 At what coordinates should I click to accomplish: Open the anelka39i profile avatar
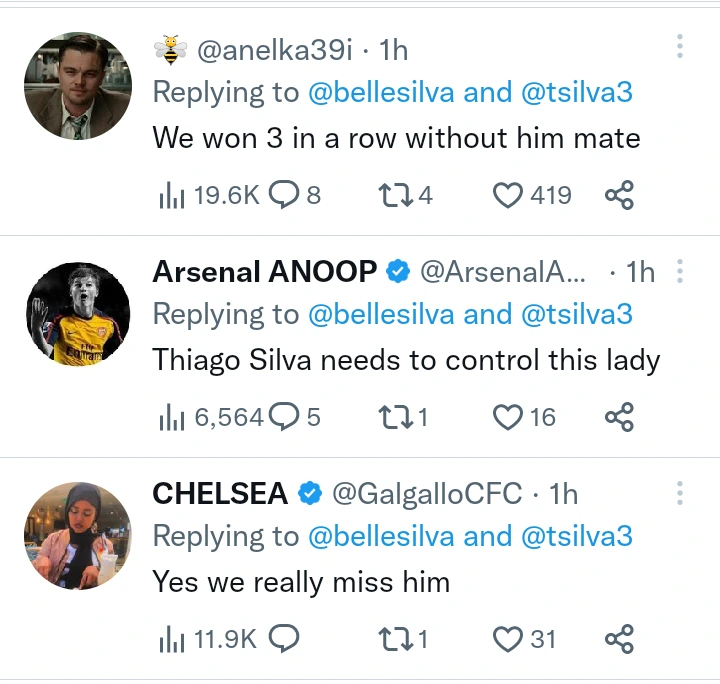pyautogui.click(x=78, y=86)
